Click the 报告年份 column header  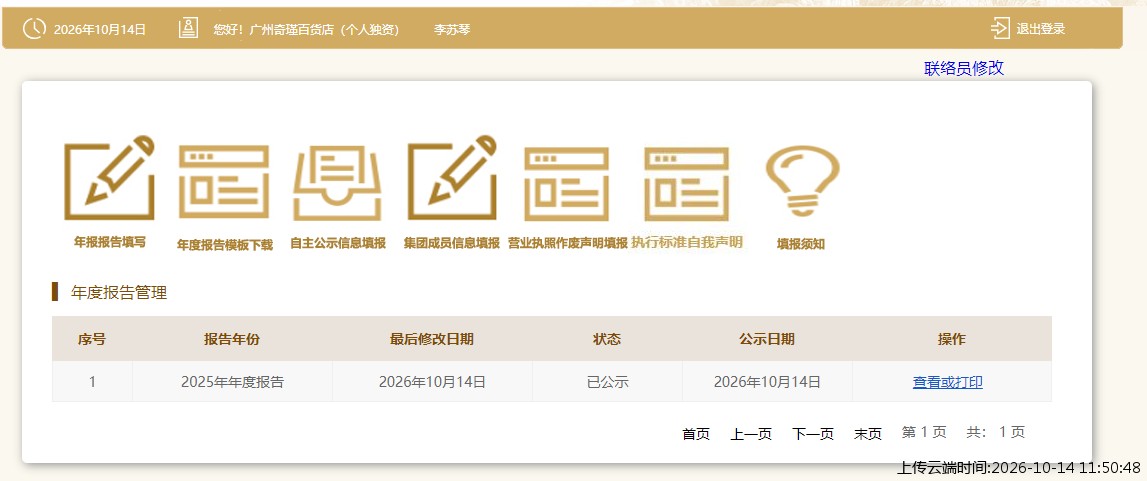click(x=232, y=339)
